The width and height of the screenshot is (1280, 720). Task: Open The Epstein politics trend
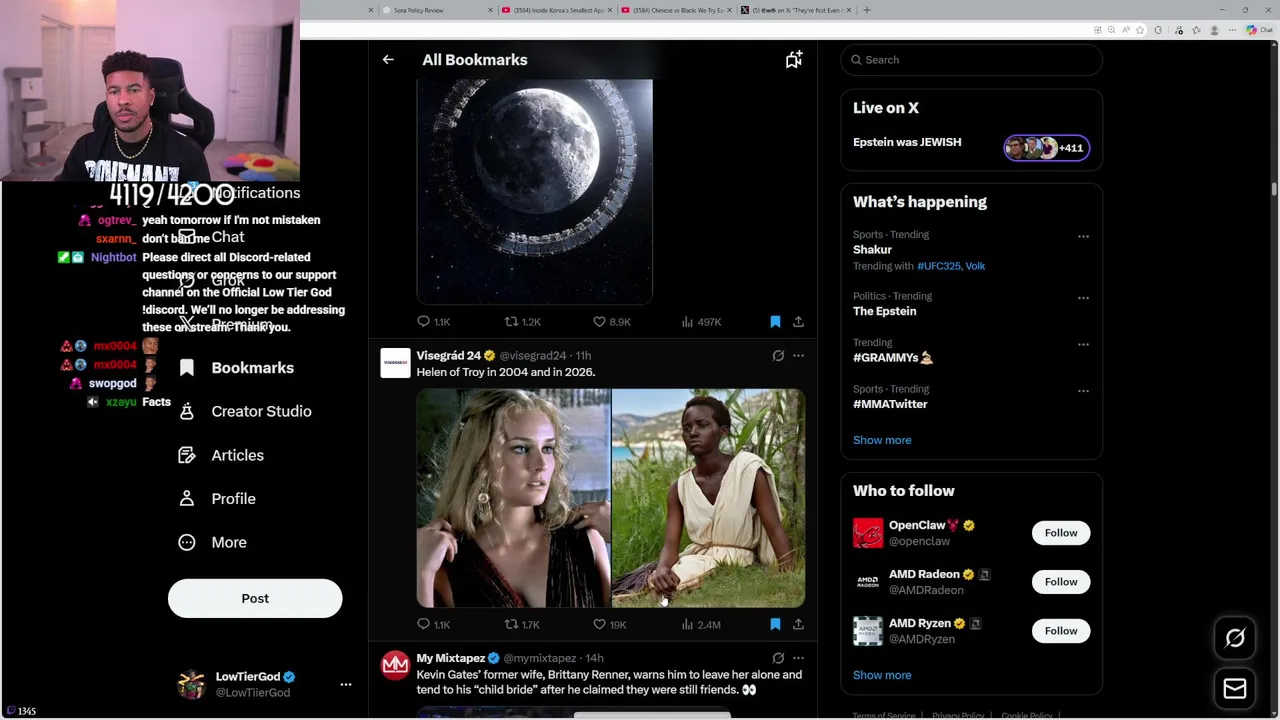885,311
